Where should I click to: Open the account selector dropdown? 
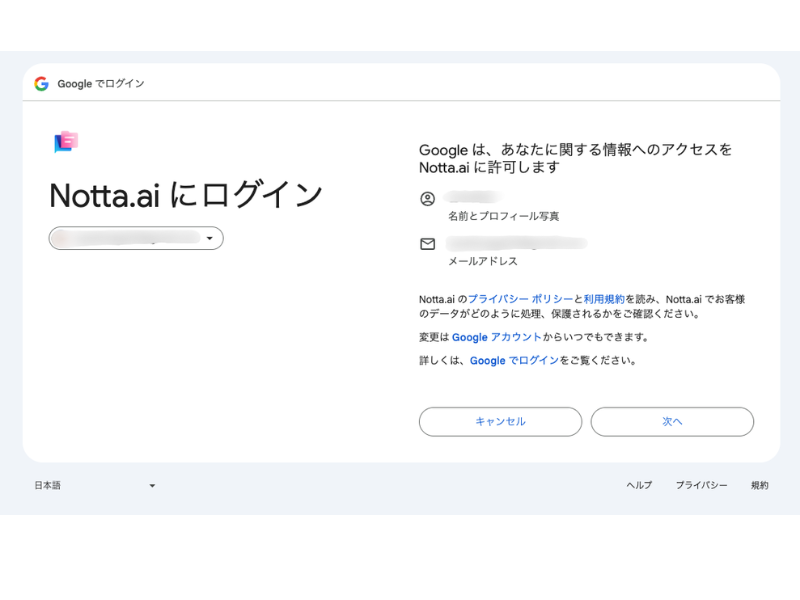135,238
